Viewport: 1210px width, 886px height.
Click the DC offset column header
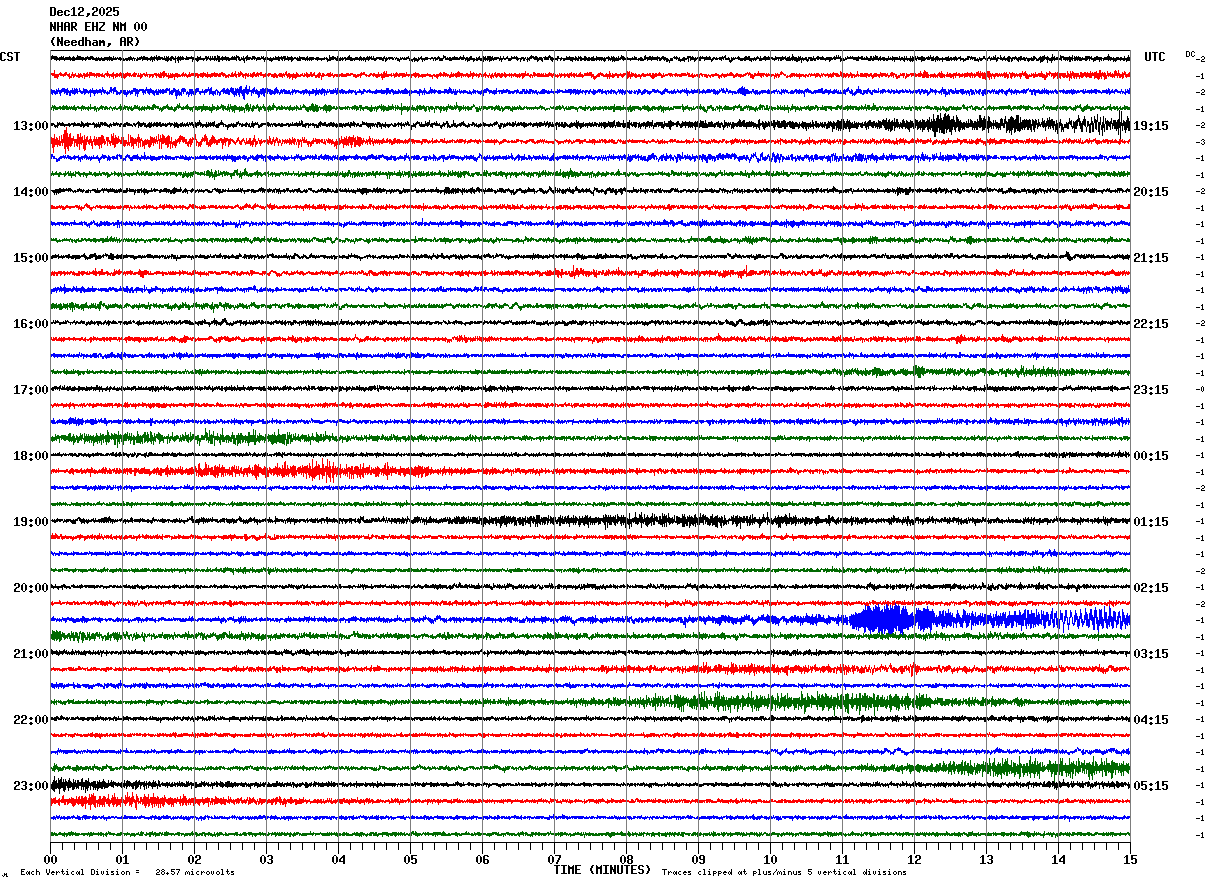tap(1191, 54)
